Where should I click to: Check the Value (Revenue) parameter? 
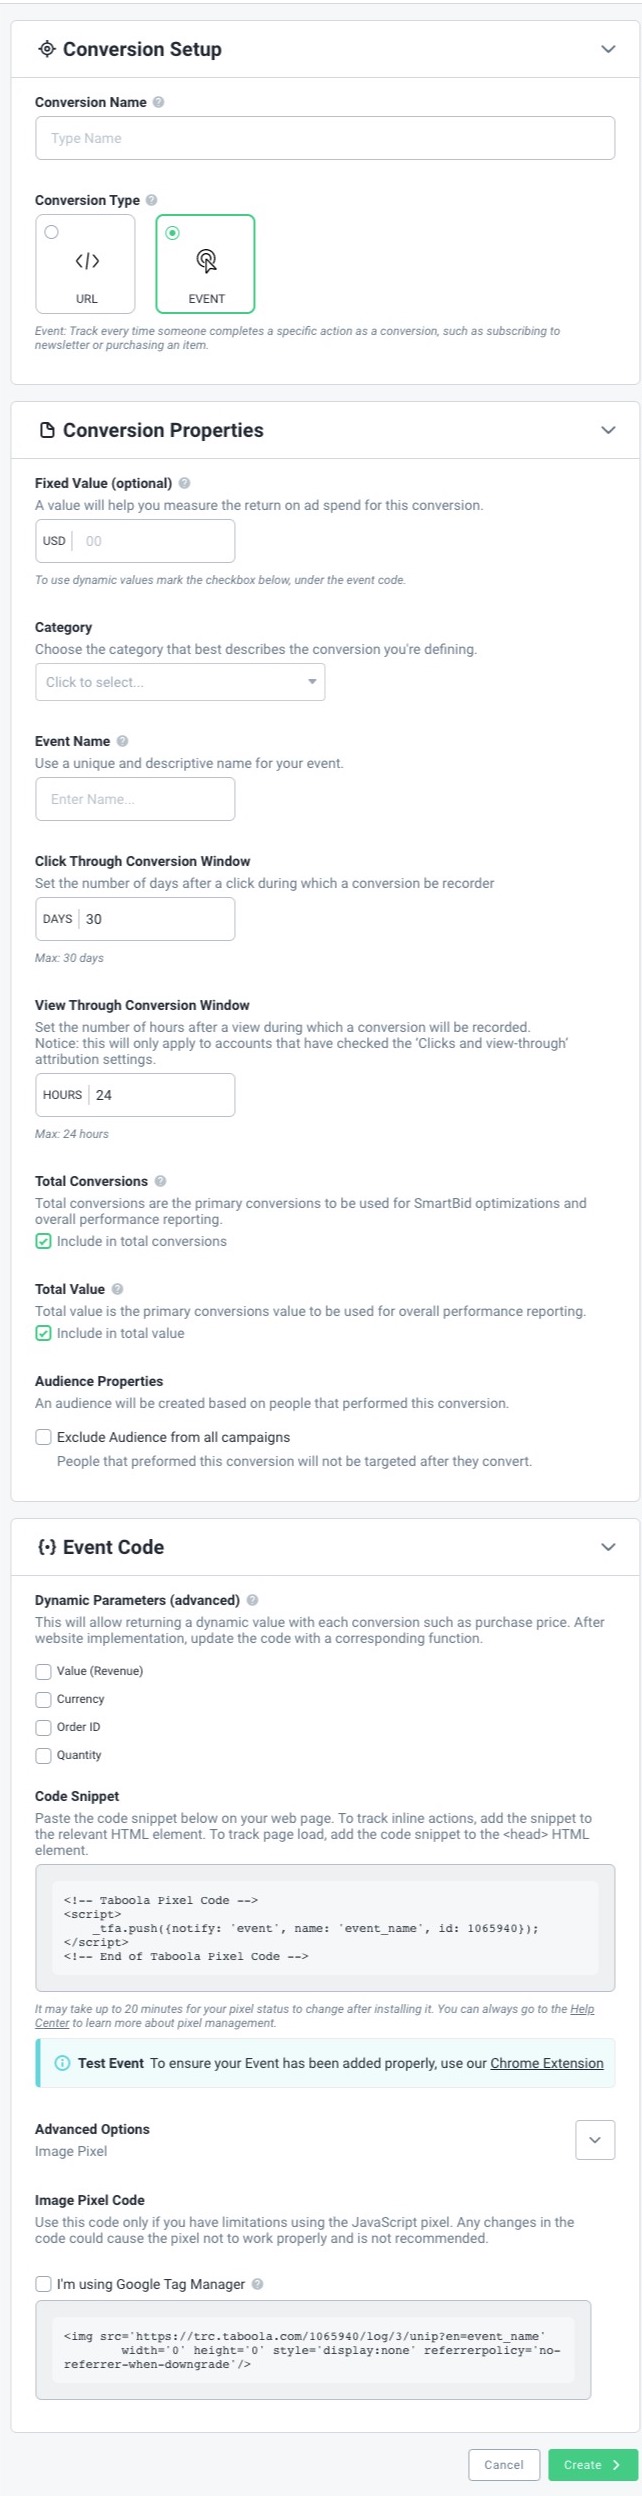tap(43, 1671)
